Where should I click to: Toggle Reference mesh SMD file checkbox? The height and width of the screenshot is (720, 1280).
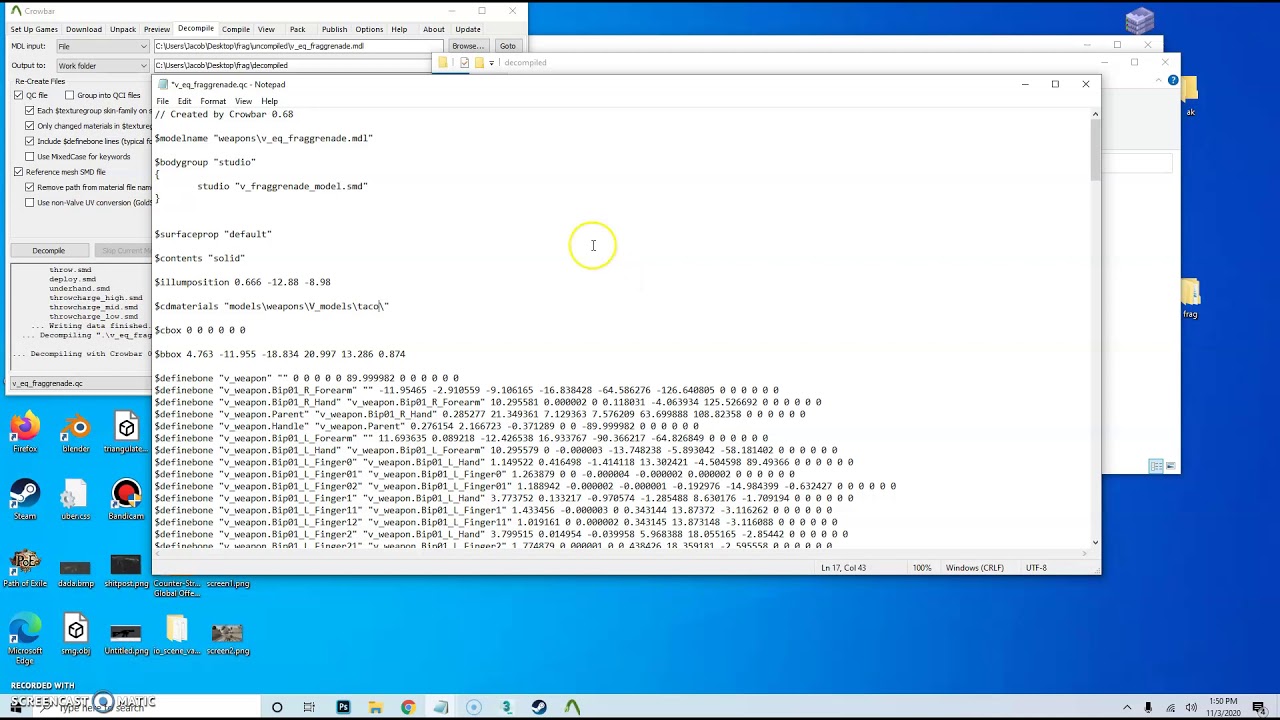tap(18, 172)
